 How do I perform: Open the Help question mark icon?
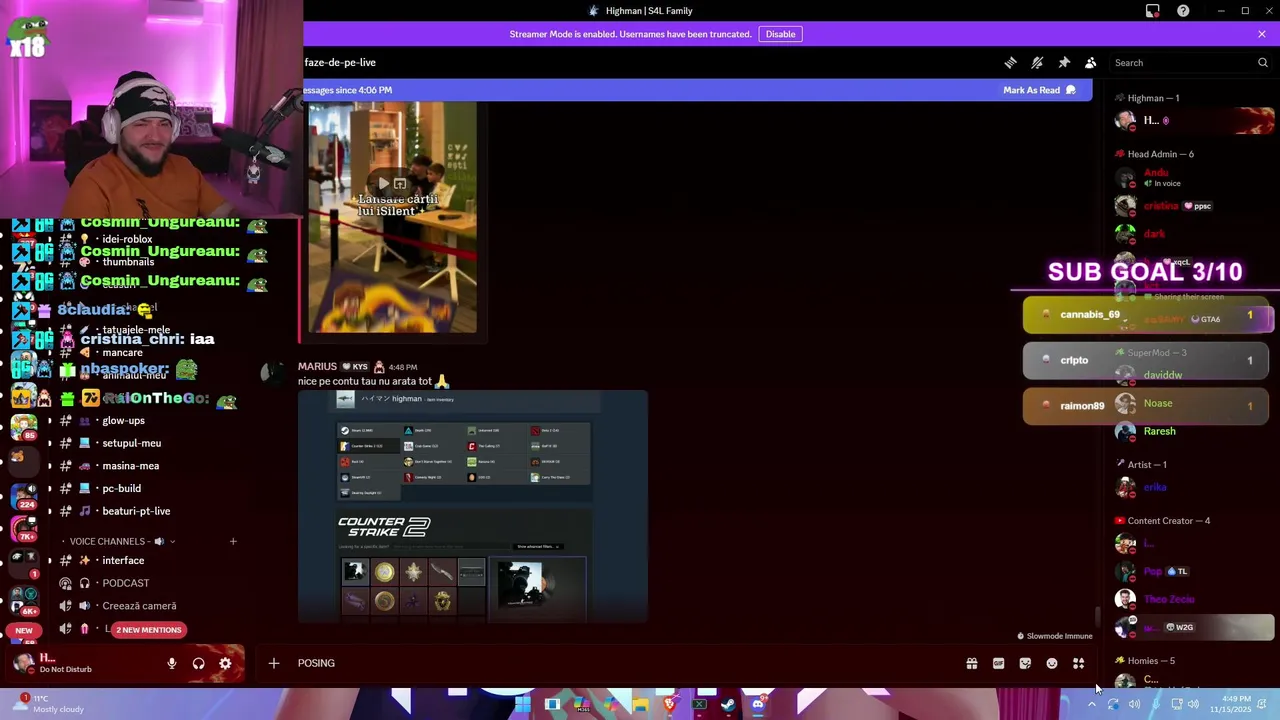1183,11
